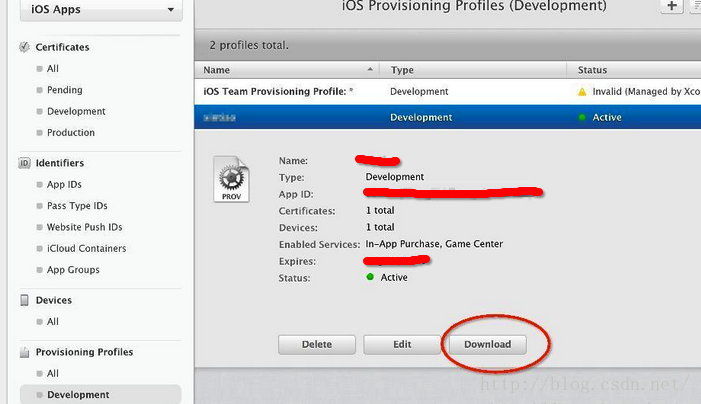
Task: Open Pending certificates
Action: [x=64, y=90]
